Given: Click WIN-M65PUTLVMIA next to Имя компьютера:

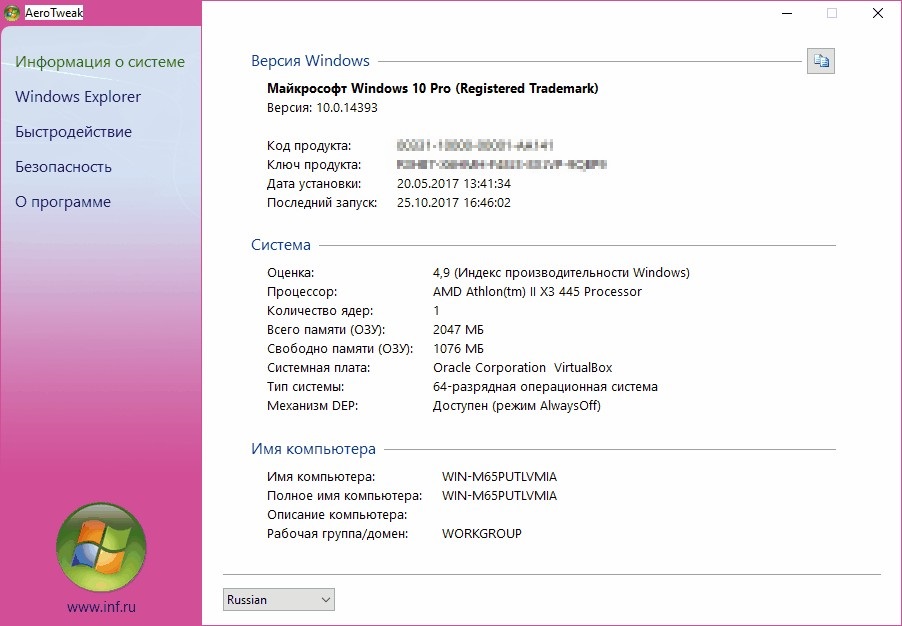Looking at the screenshot, I should 499,477.
